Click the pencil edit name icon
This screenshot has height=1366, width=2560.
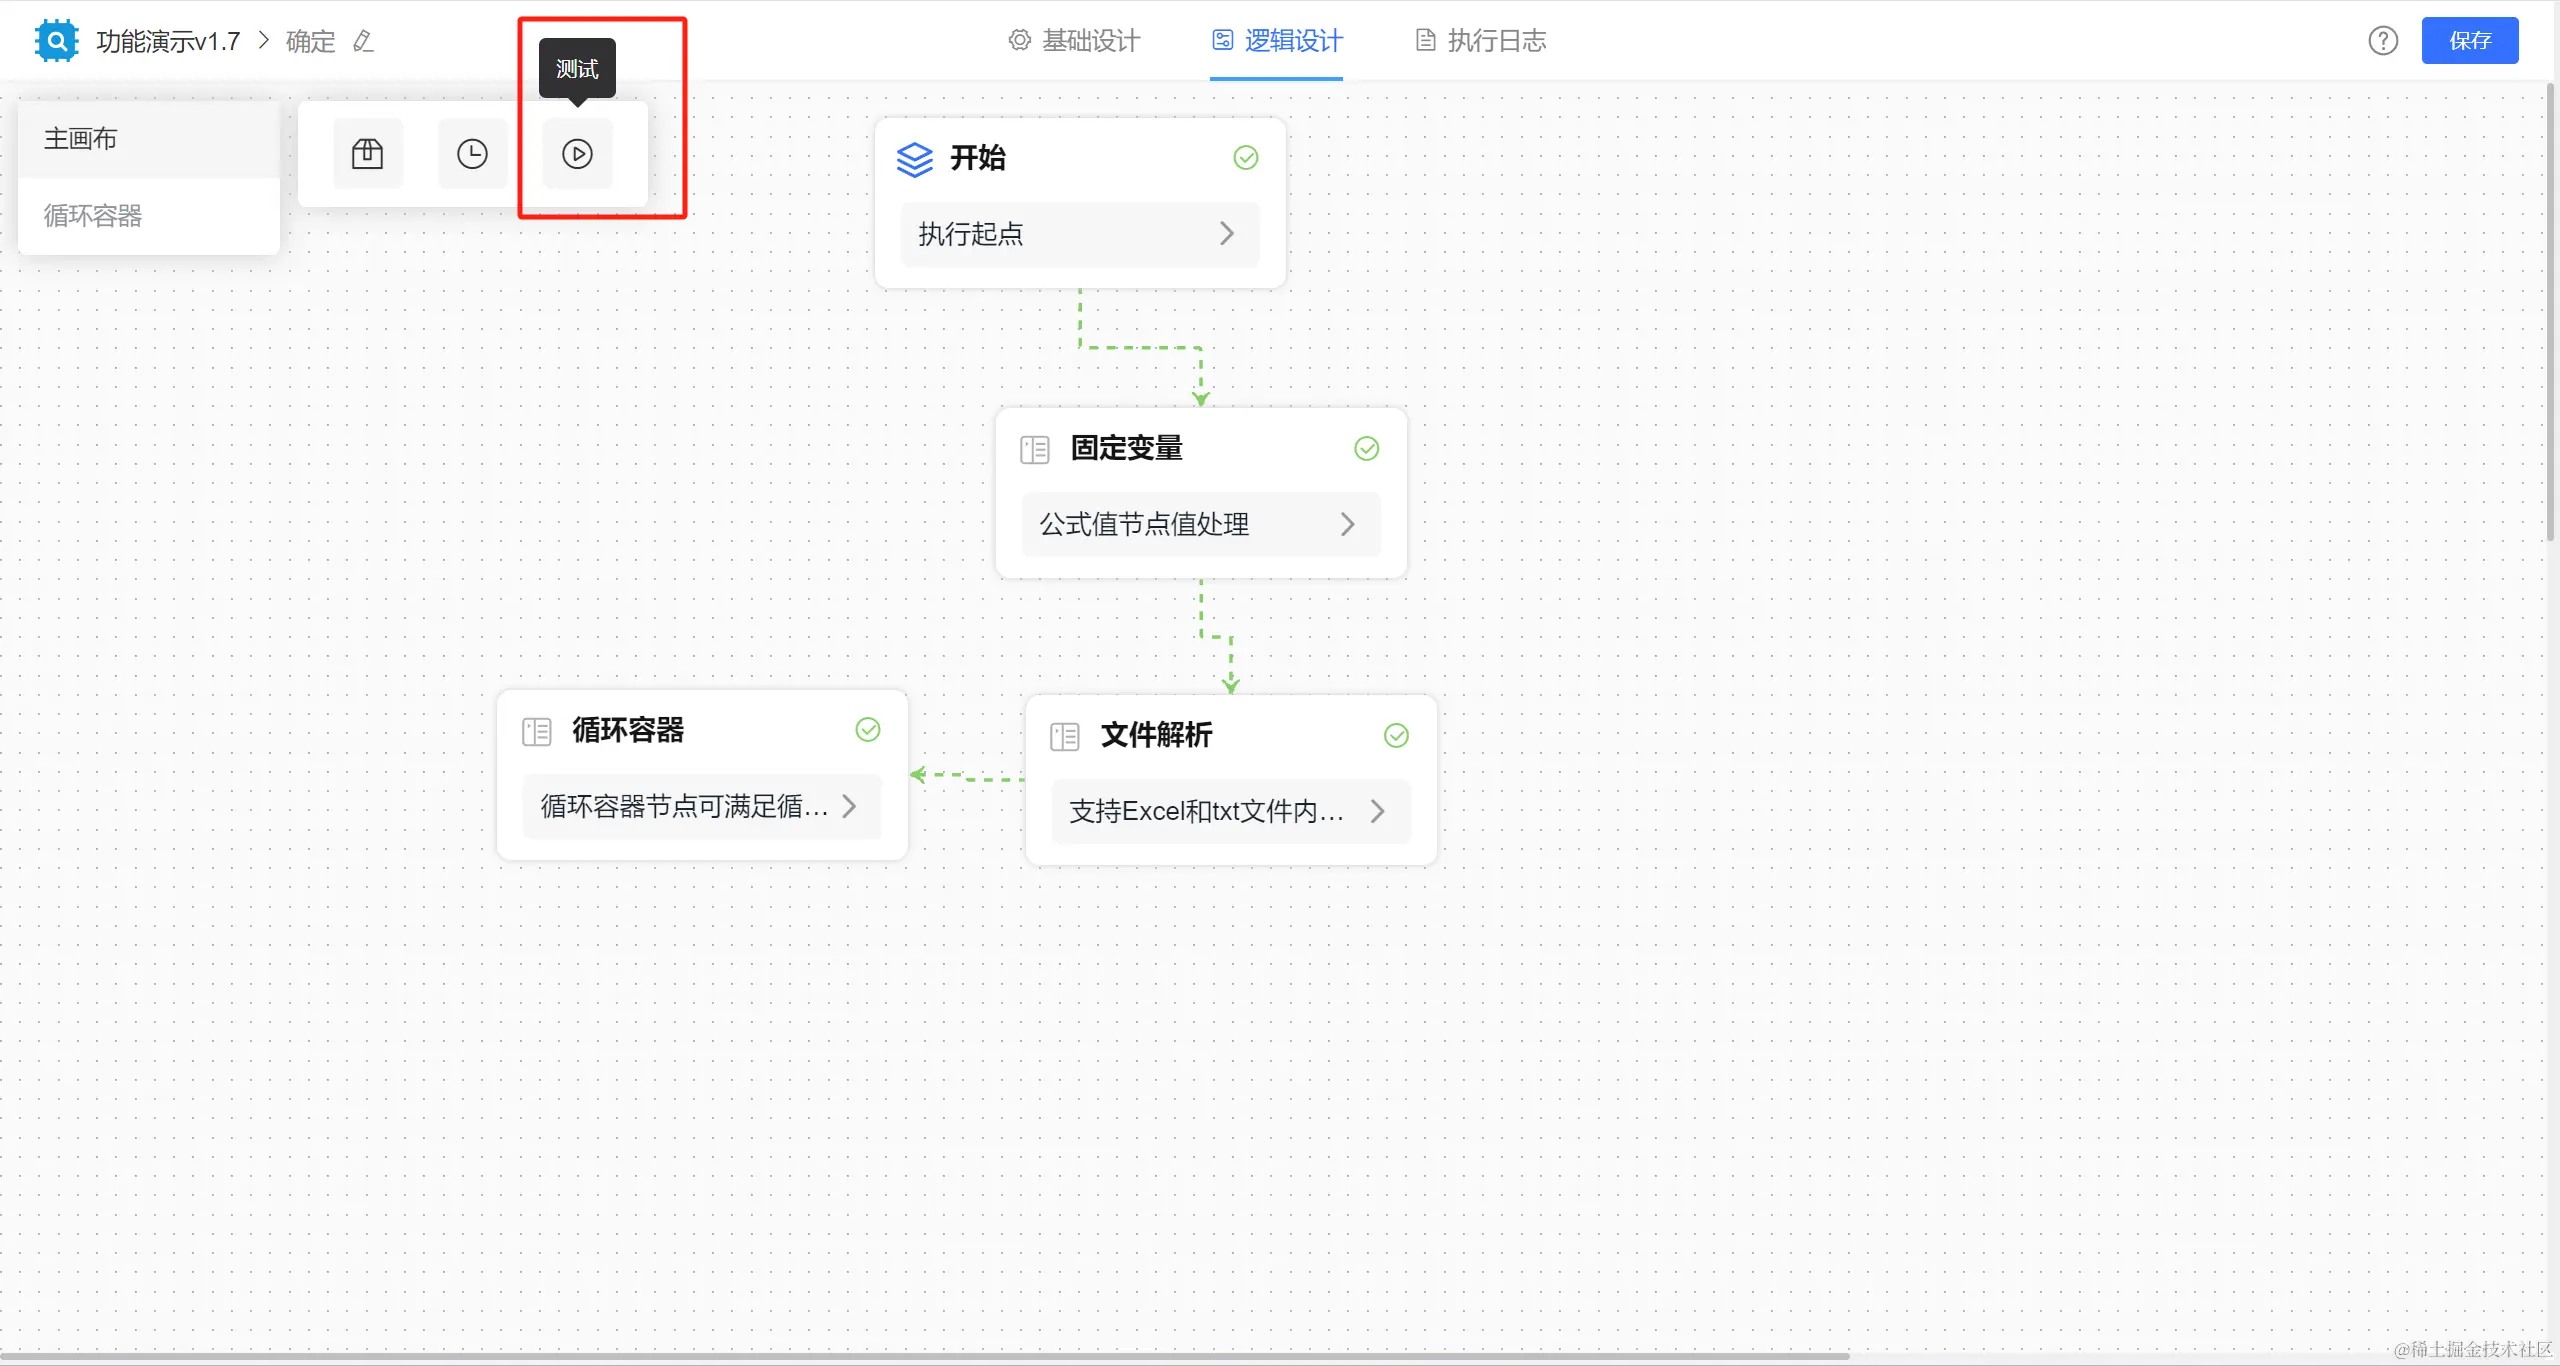tap(363, 41)
